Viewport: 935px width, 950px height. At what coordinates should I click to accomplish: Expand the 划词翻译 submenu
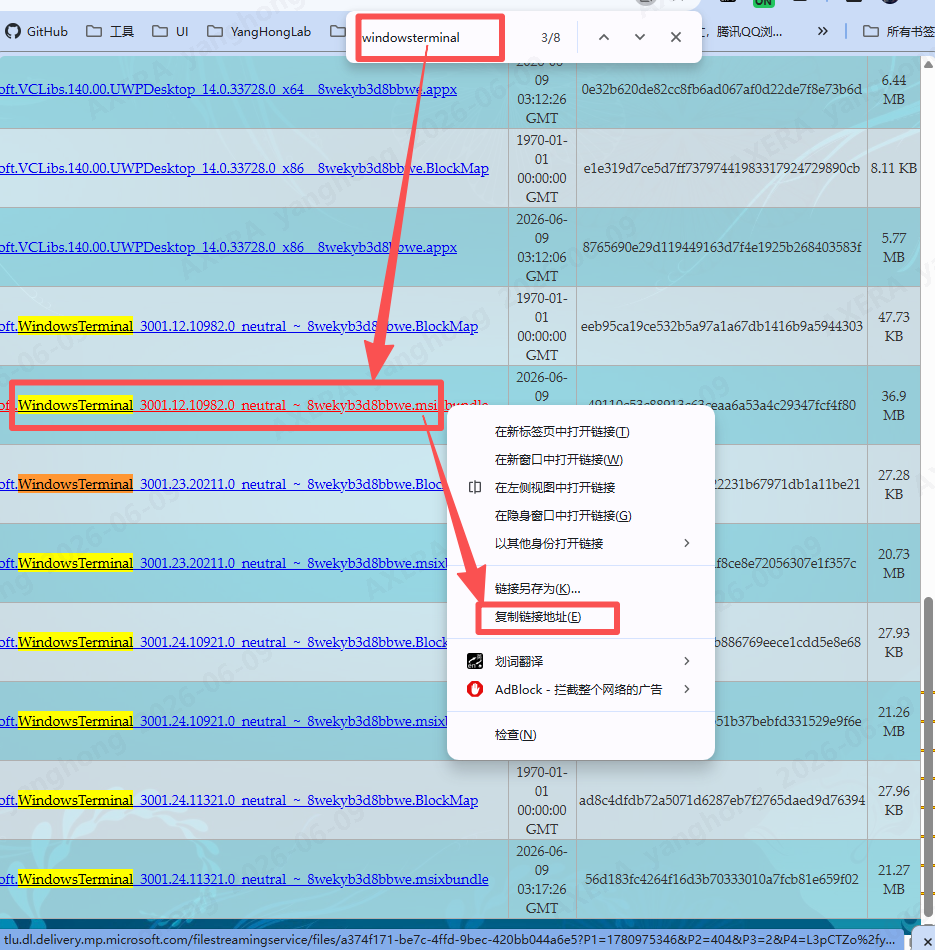[x=581, y=661]
